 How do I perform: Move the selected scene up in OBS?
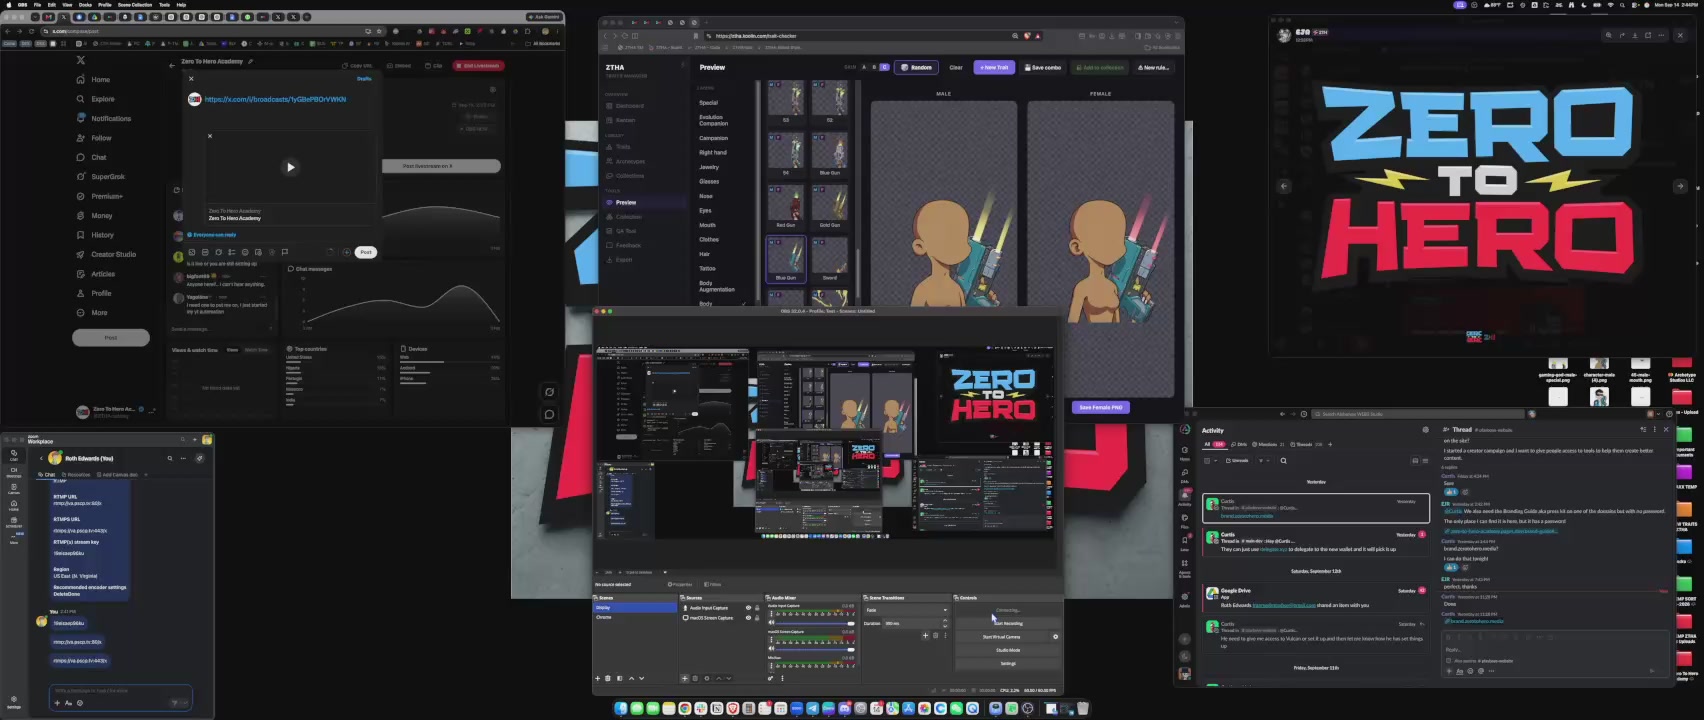[x=631, y=678]
